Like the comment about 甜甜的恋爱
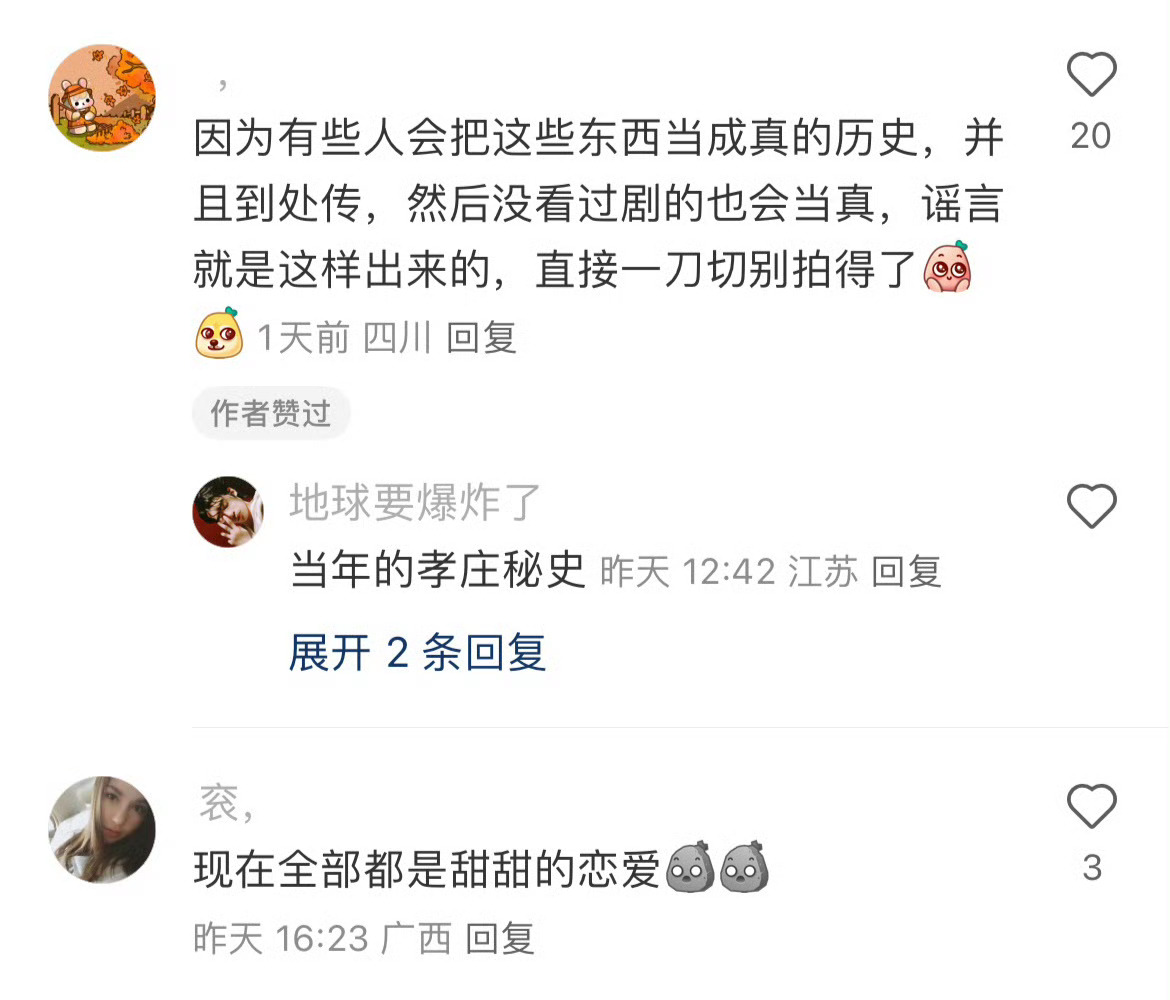The image size is (1170, 1000). click(1091, 806)
